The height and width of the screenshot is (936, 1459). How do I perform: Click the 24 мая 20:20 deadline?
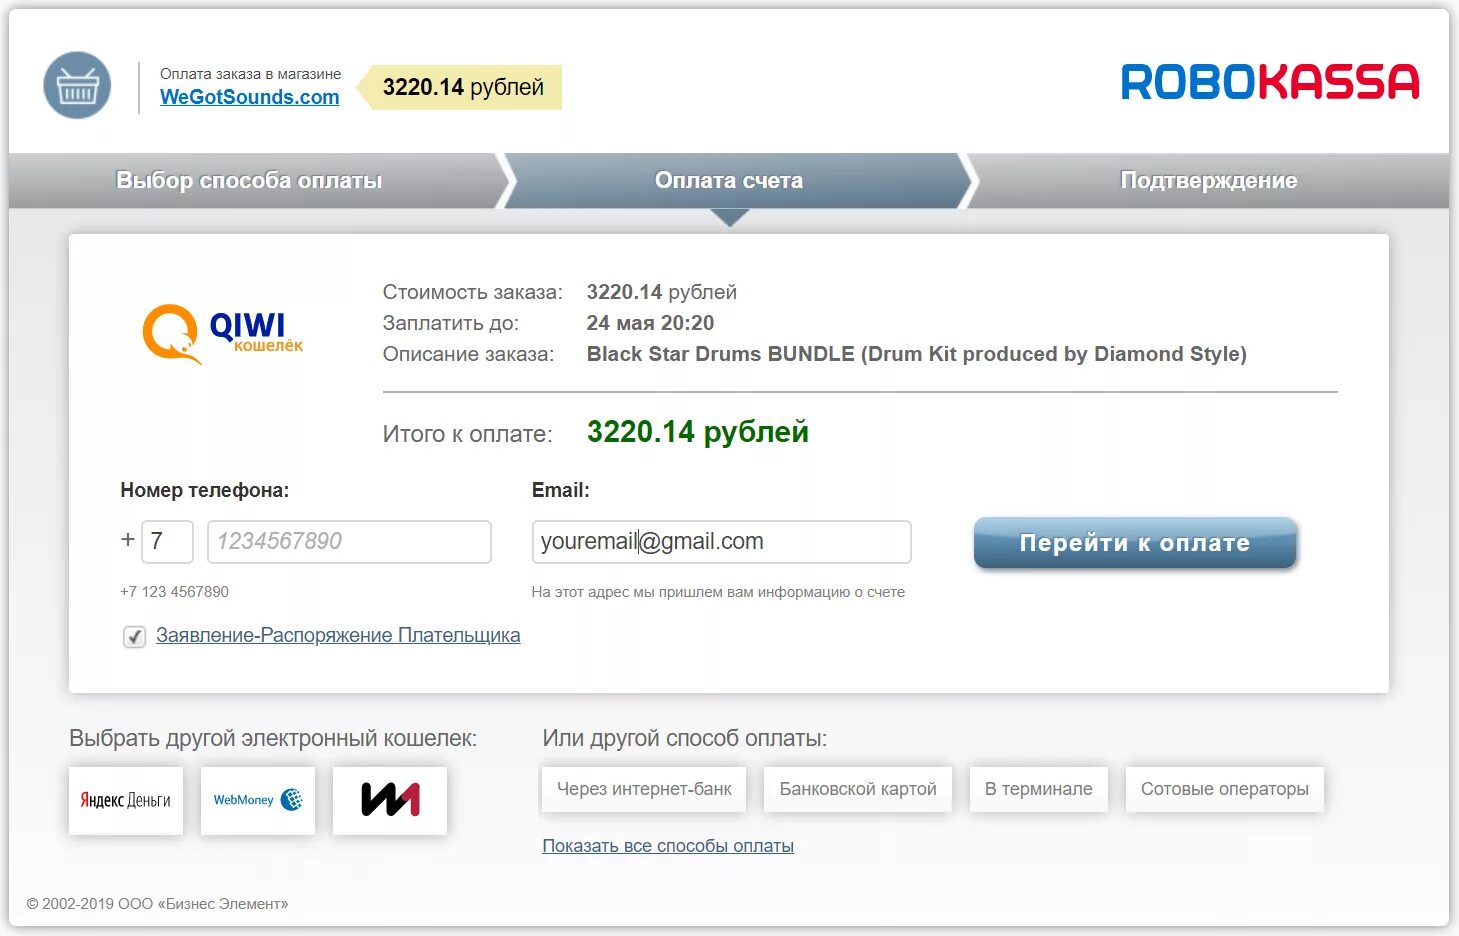pos(650,323)
